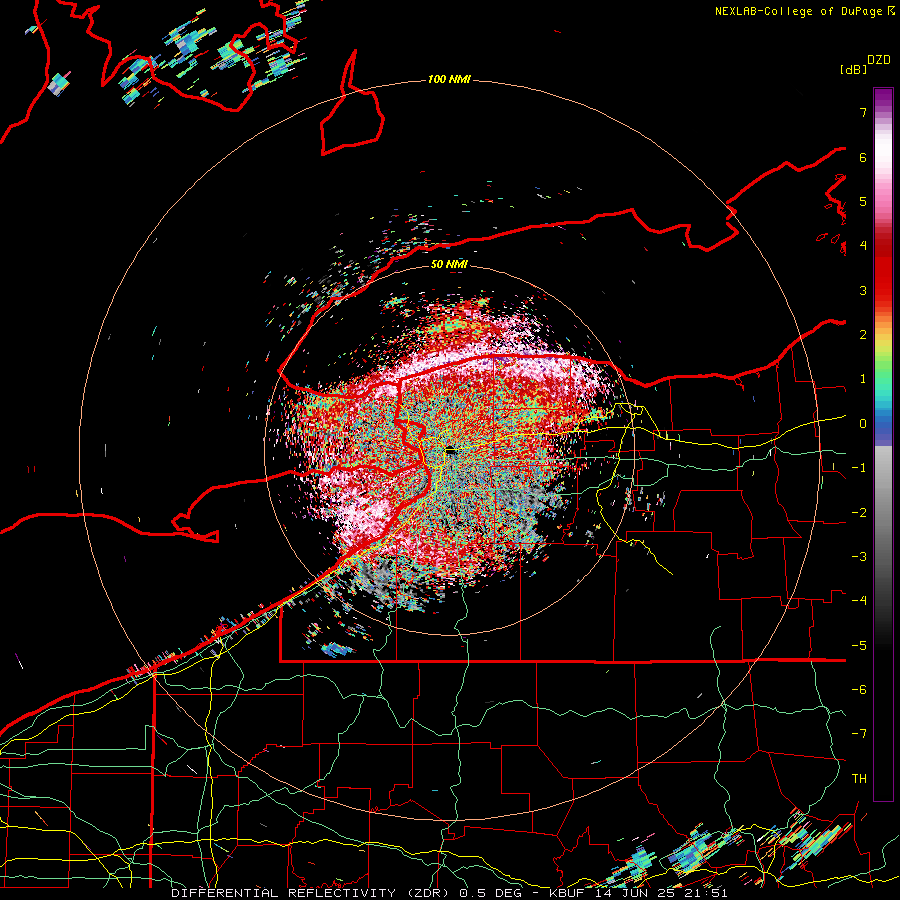Click the 100 NMI range ring label

coord(449,79)
